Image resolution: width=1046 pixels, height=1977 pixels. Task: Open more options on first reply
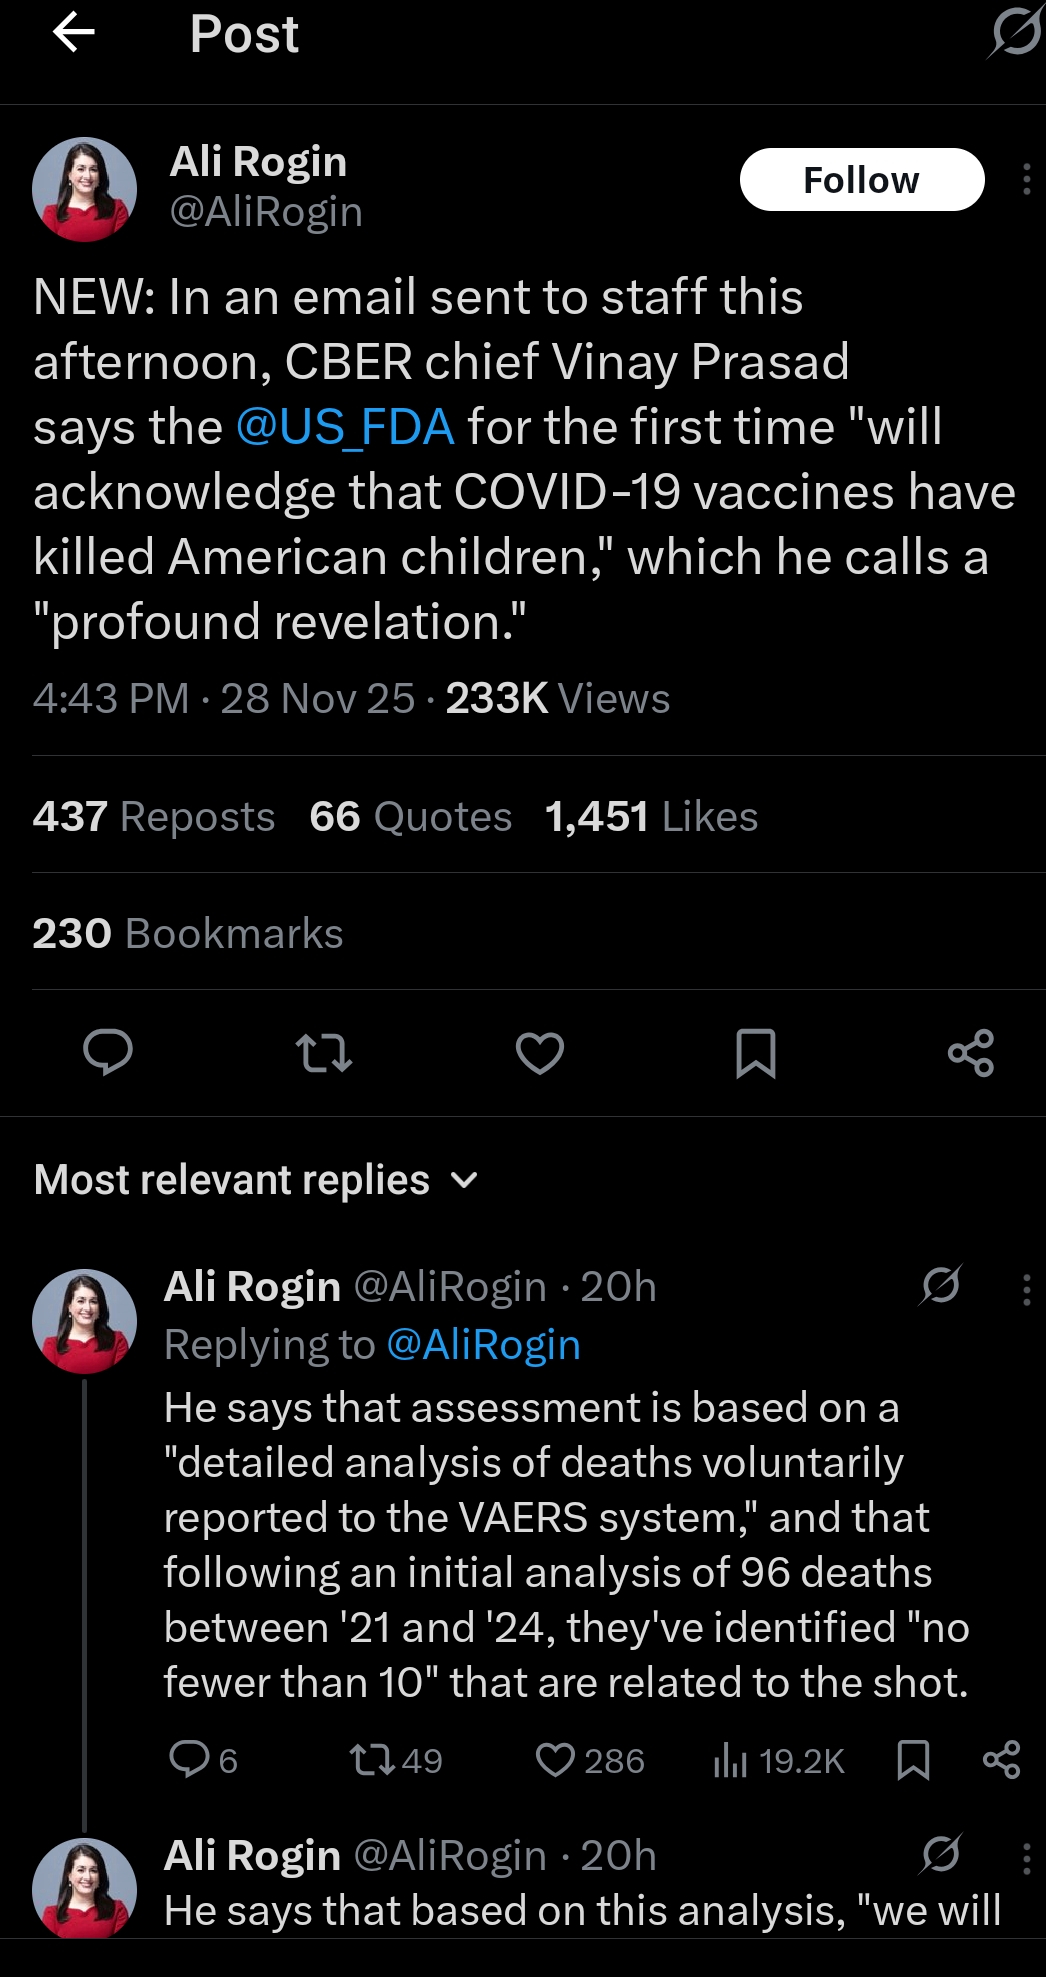click(x=1026, y=1289)
